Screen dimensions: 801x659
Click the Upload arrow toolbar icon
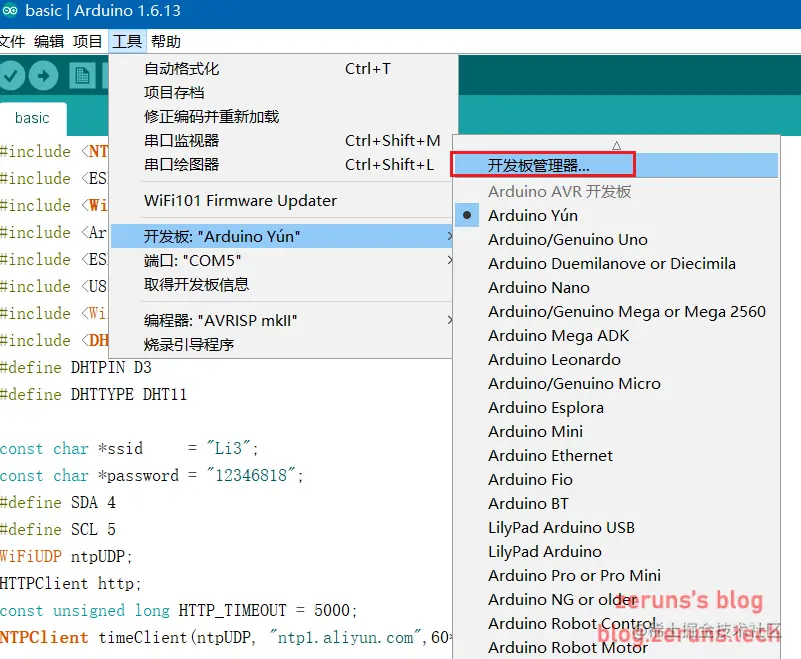(43, 76)
